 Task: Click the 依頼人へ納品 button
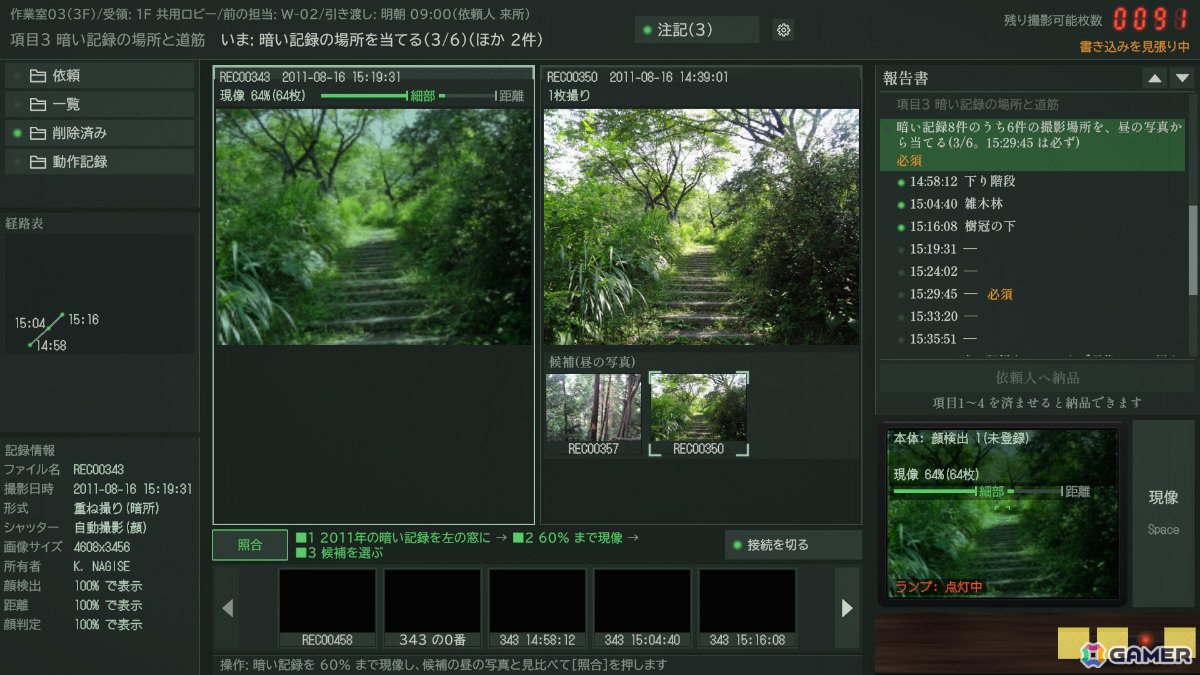1037,378
